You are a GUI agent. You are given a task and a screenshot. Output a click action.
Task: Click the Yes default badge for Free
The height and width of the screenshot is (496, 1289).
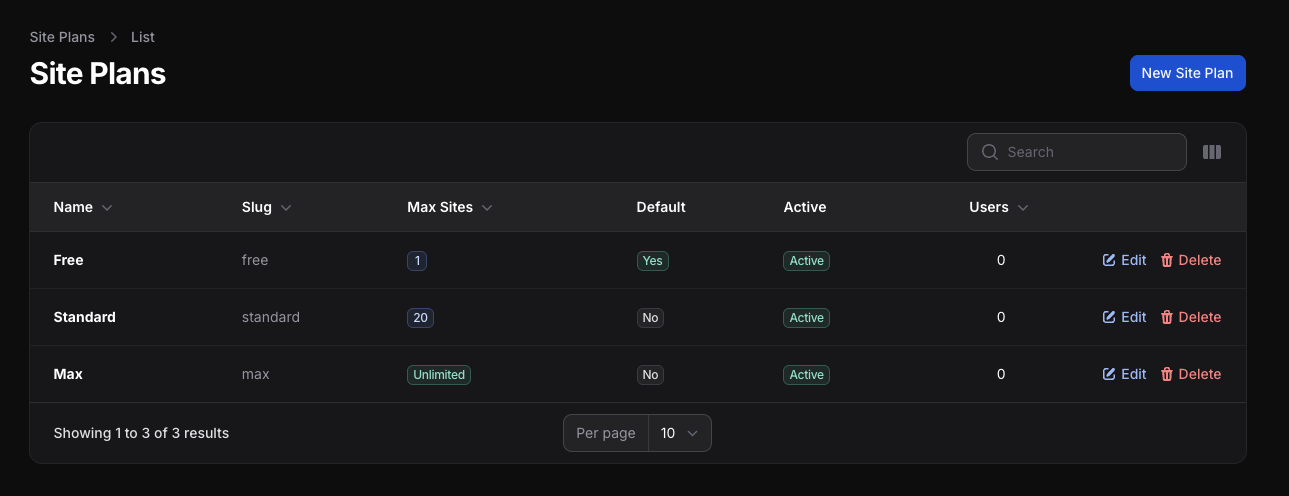[652, 261]
